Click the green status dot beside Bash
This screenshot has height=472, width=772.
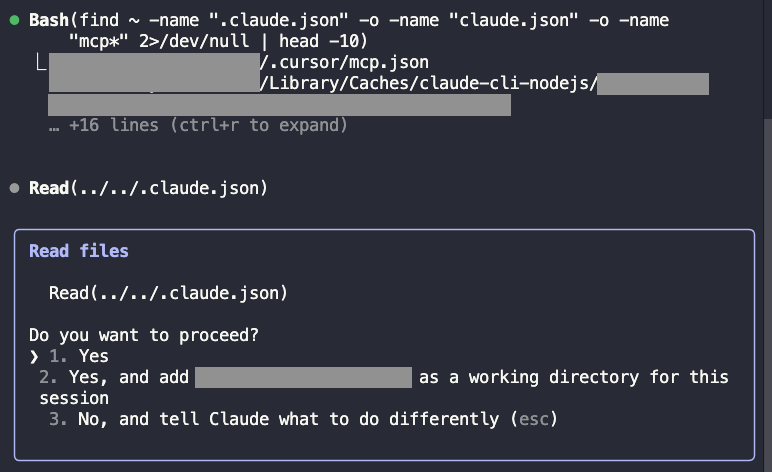point(14,20)
